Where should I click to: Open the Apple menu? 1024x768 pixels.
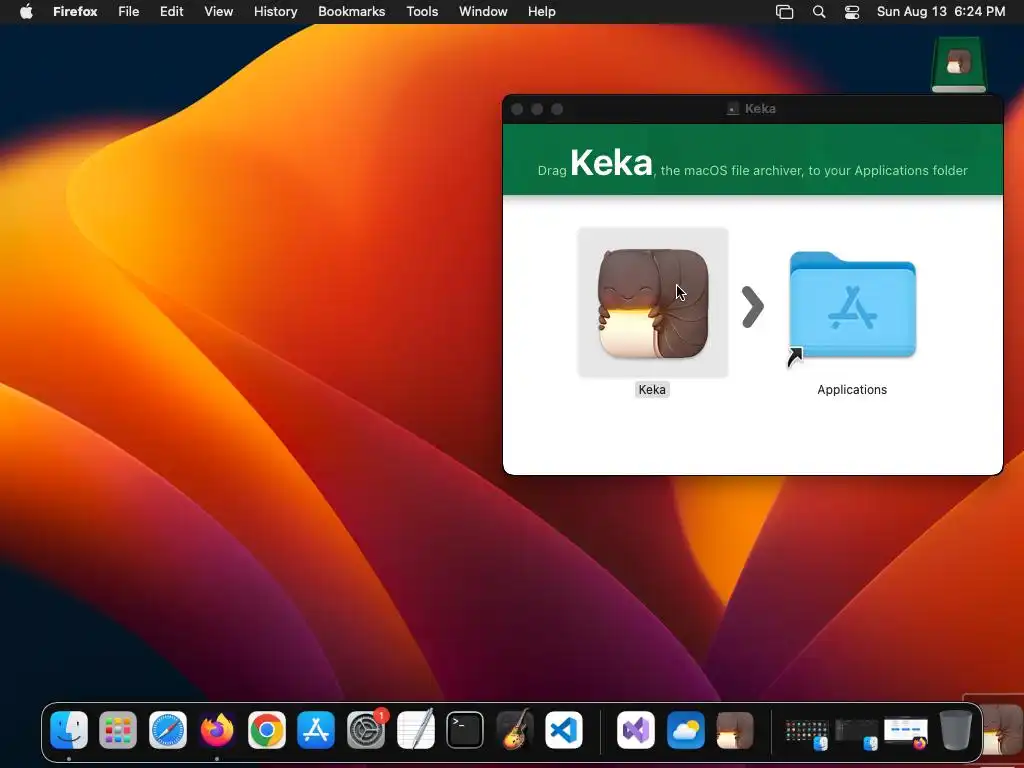click(26, 12)
